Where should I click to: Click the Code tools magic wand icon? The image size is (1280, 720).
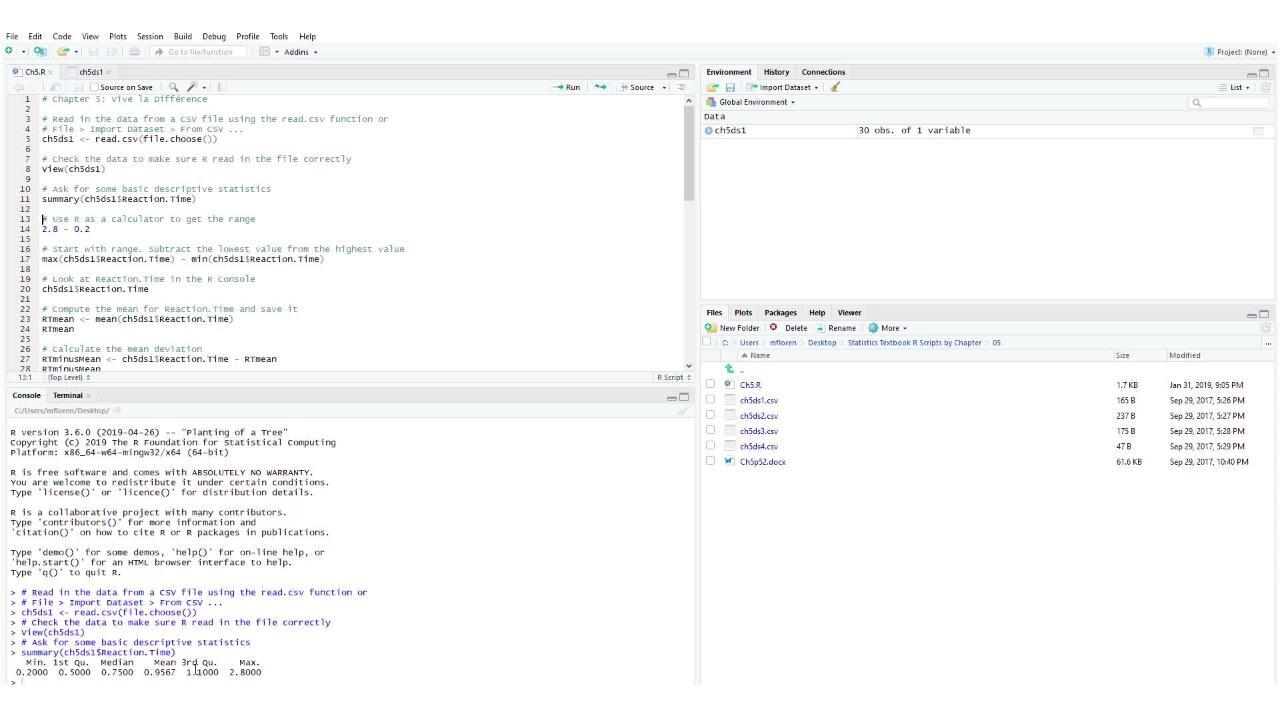192,87
